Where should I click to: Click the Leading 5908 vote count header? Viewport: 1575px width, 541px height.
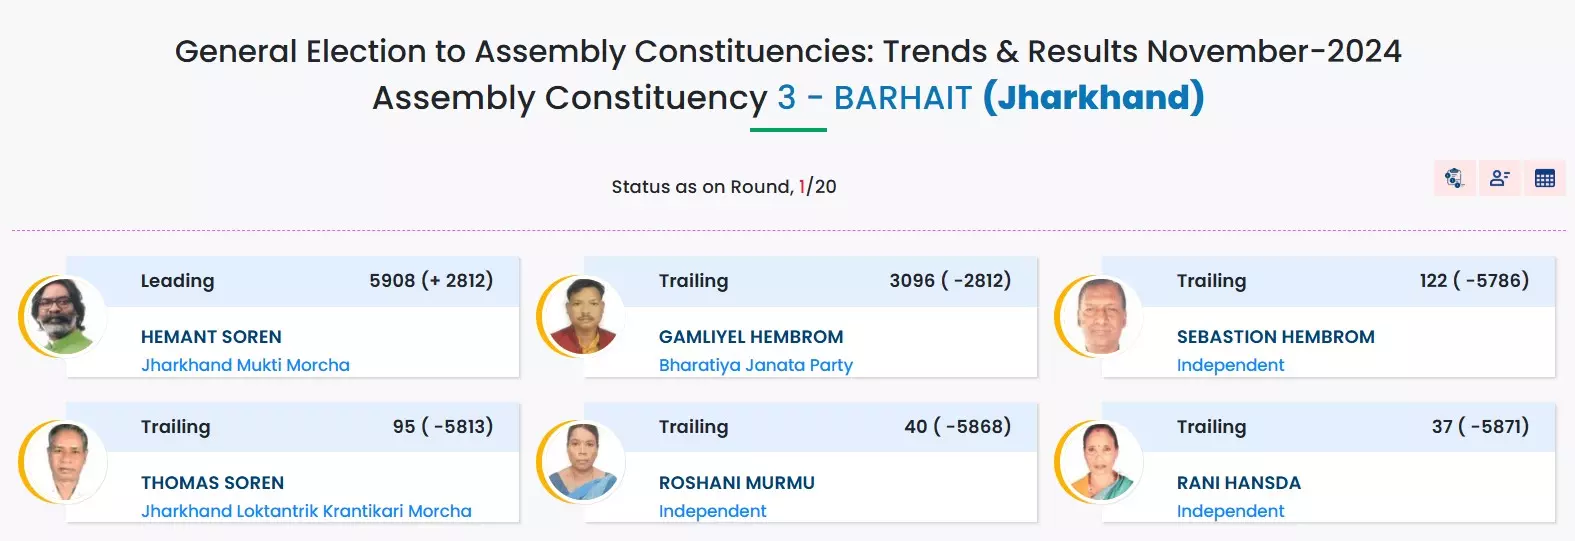(430, 281)
